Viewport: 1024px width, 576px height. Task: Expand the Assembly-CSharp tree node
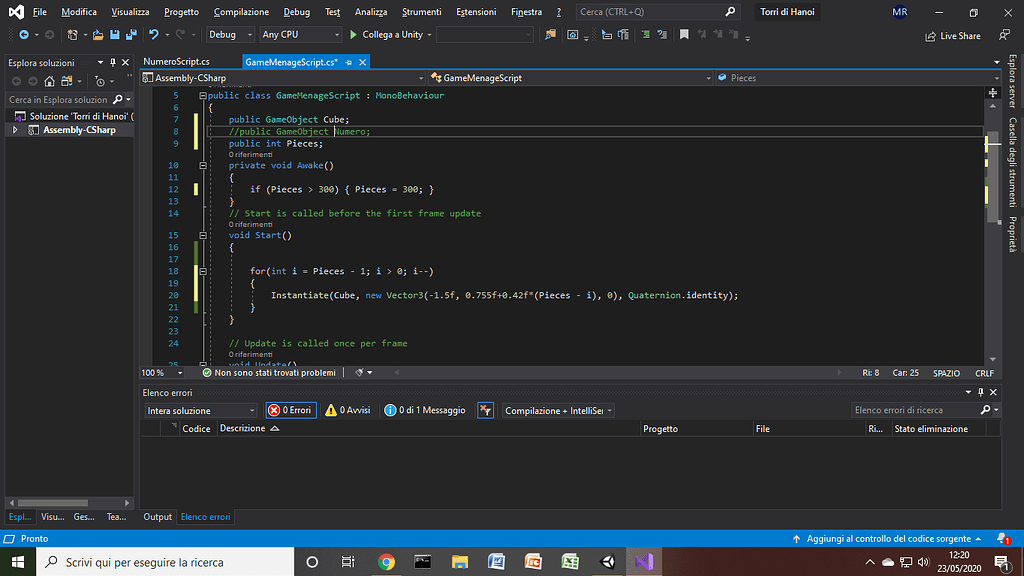15,130
